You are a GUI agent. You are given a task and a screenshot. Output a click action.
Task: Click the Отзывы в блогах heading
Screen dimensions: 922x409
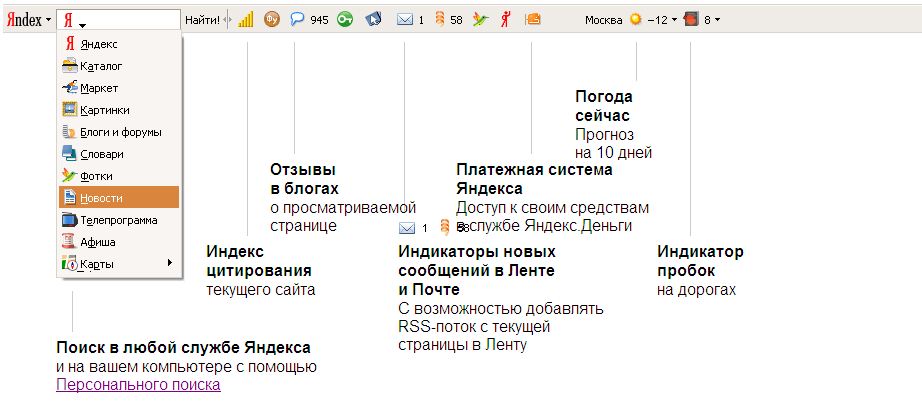305,179
